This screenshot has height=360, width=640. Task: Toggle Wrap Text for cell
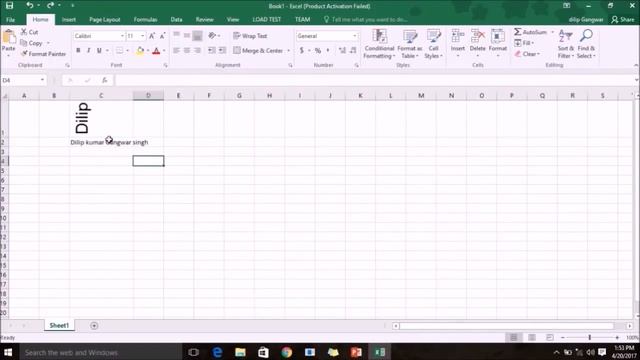(x=250, y=36)
